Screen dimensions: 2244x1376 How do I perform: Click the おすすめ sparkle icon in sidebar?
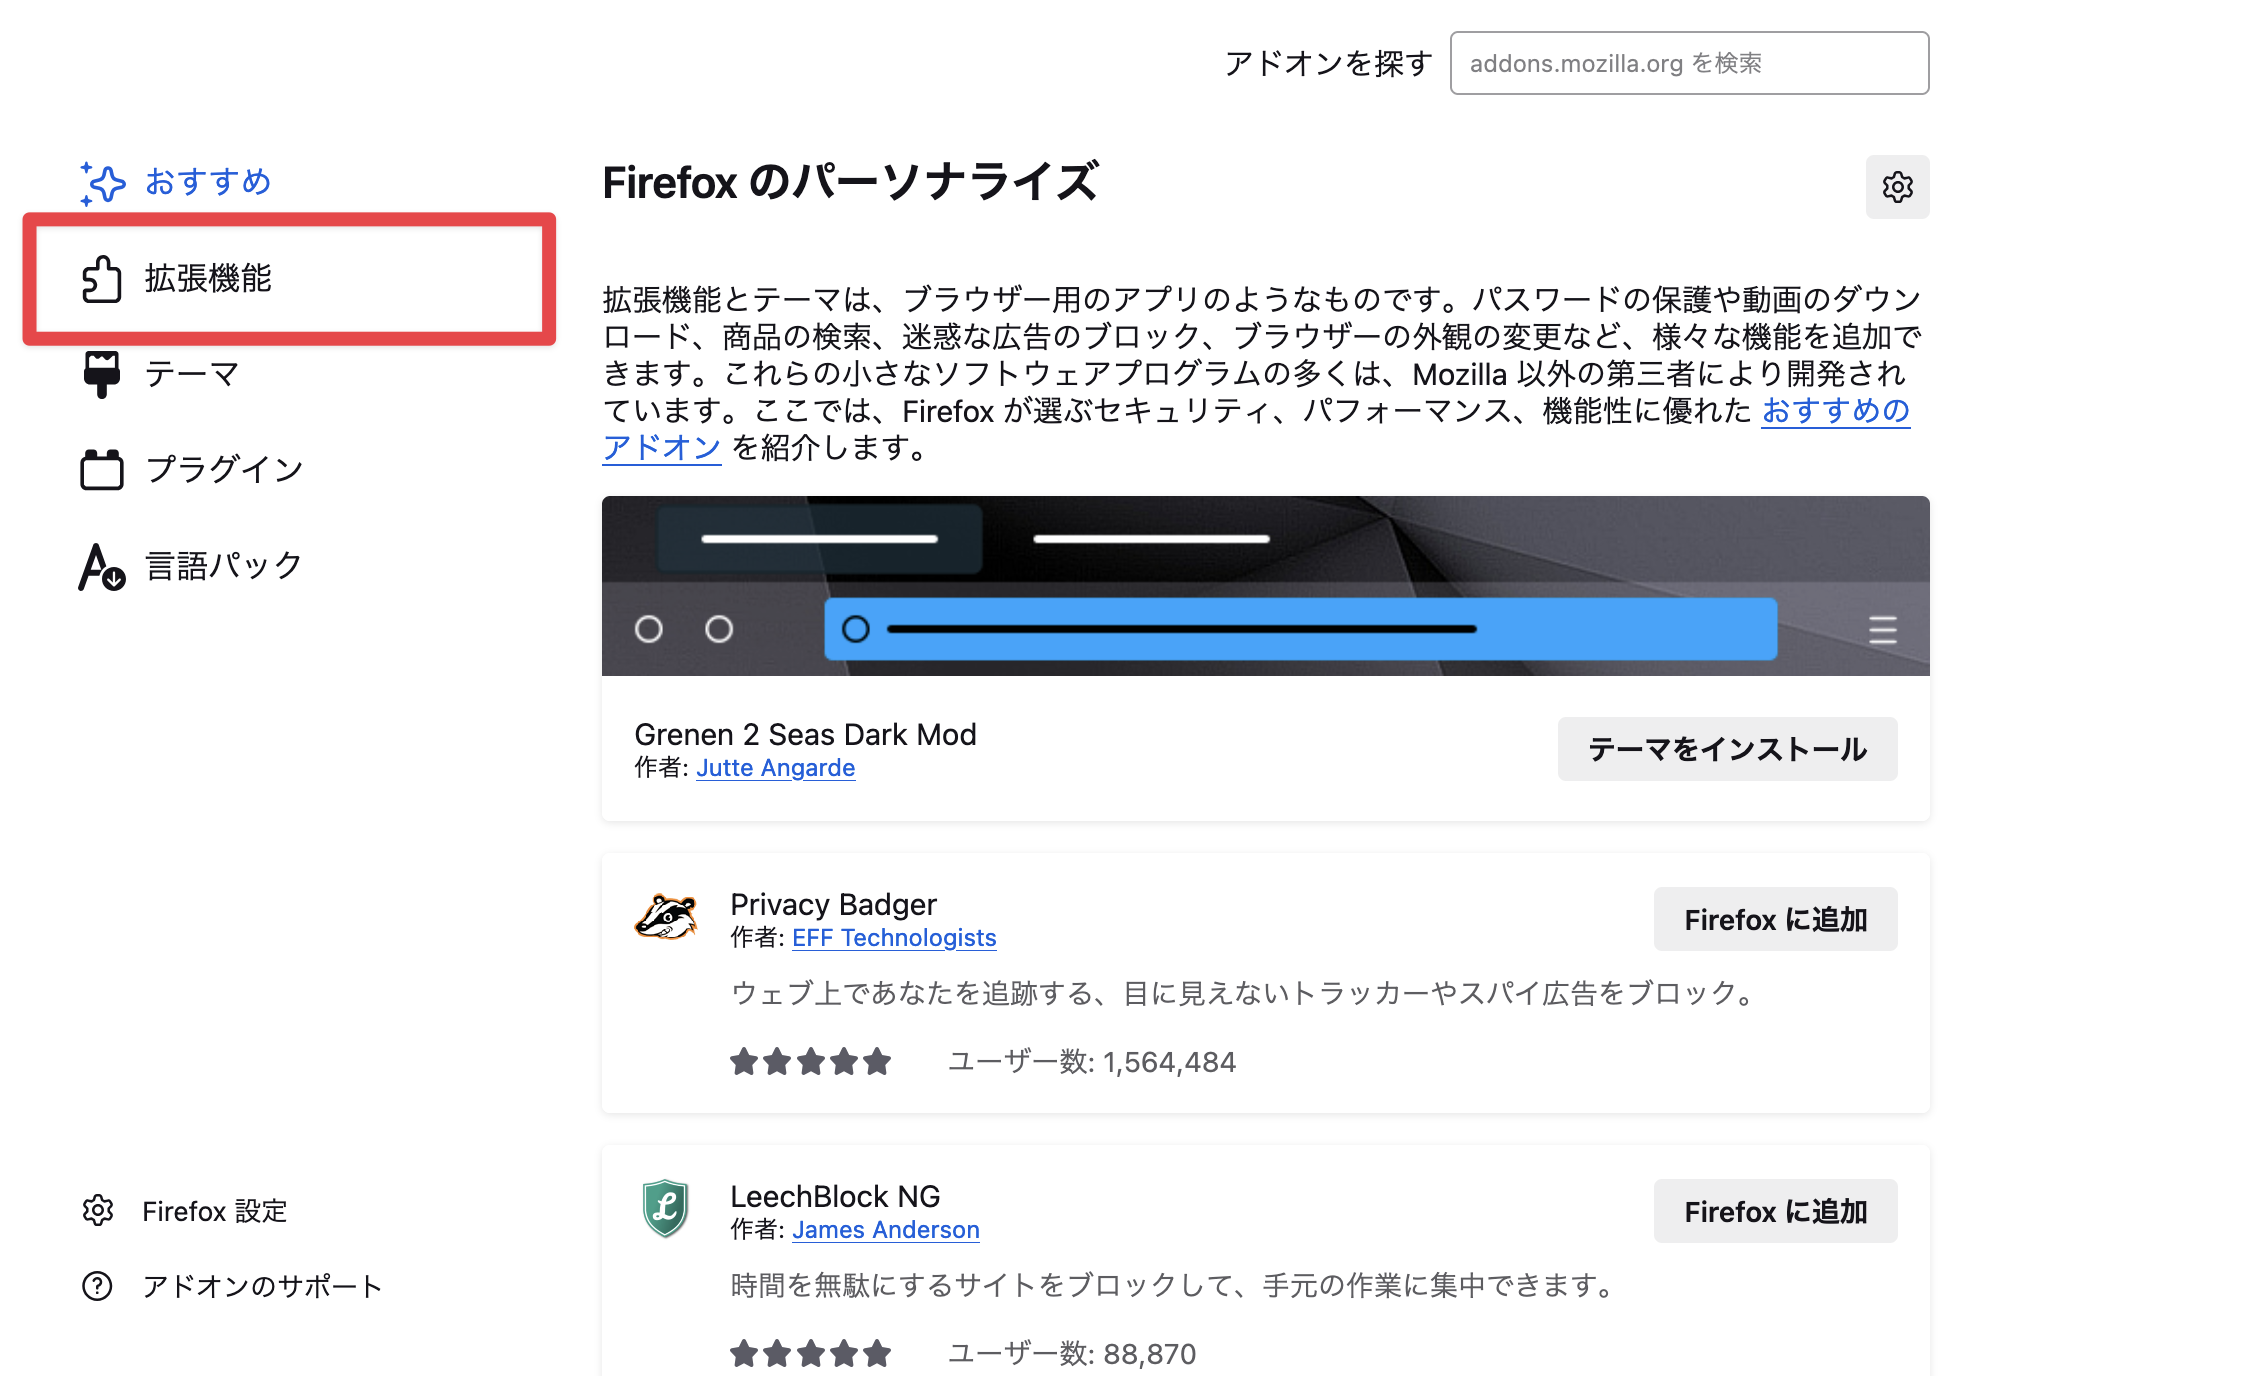(102, 183)
